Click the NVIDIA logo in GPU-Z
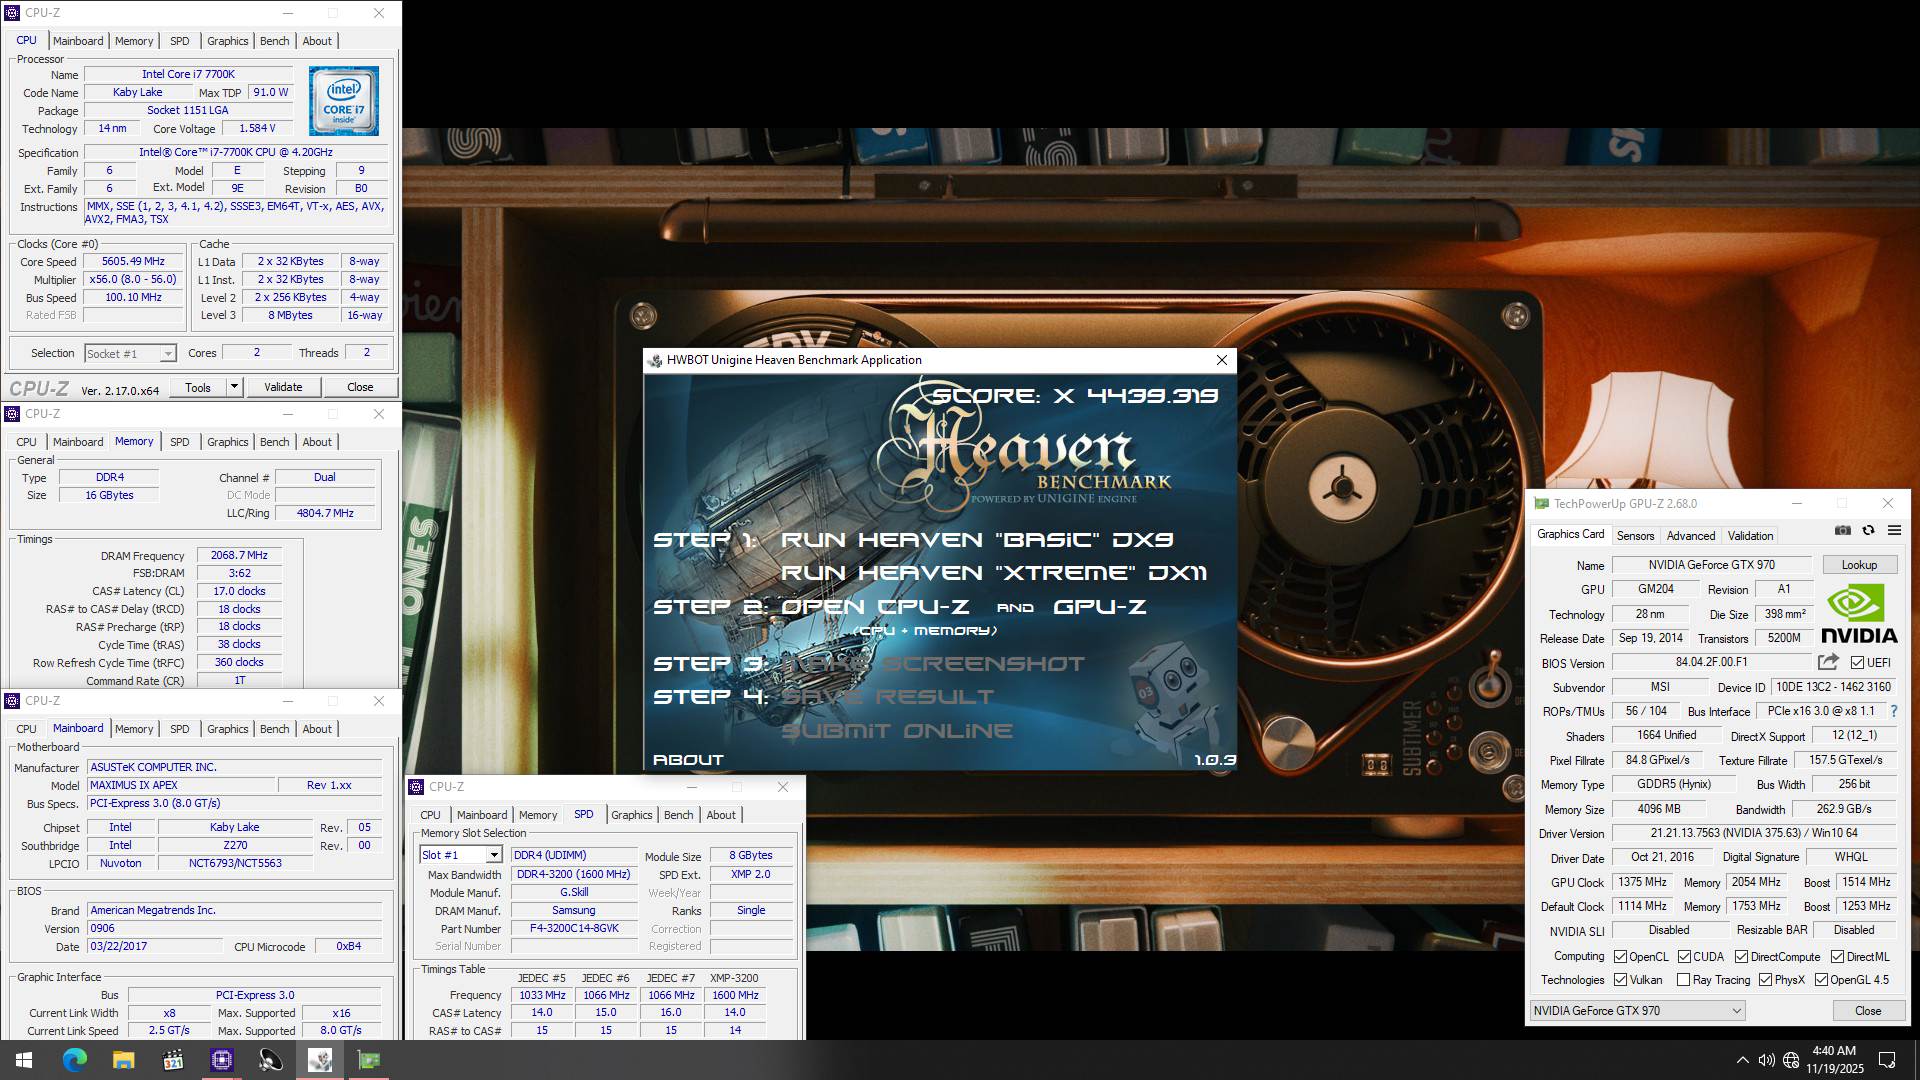The width and height of the screenshot is (1920, 1080). [1858, 614]
